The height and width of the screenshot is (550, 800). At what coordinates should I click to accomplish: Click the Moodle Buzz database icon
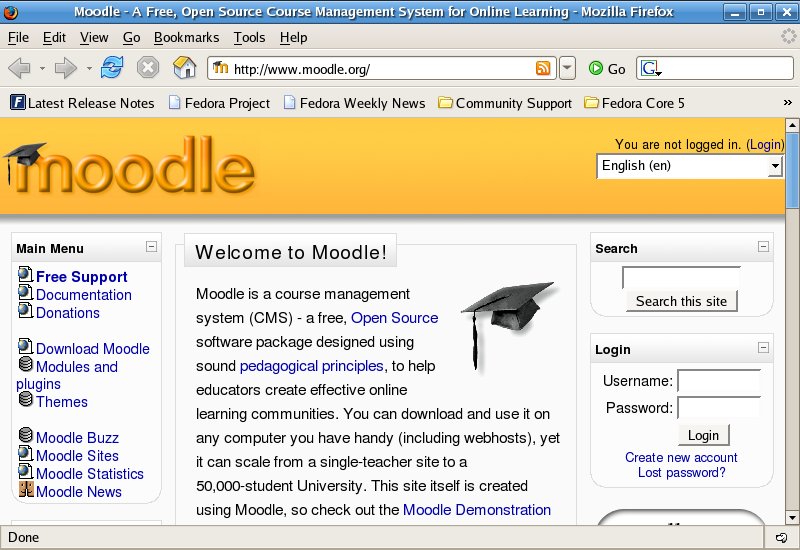coord(26,435)
